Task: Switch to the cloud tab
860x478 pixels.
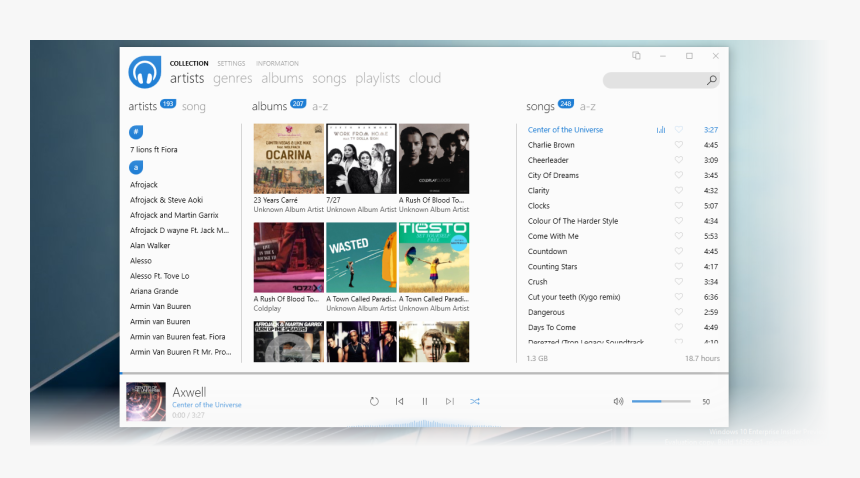Action: click(425, 78)
